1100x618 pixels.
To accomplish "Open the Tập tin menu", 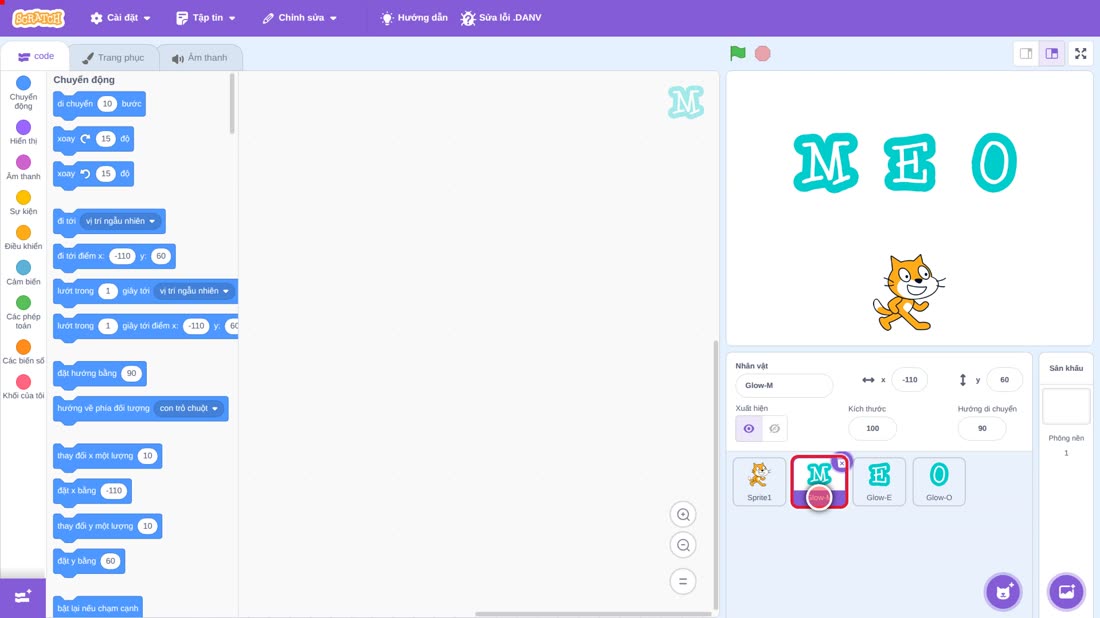I will 206,18.
